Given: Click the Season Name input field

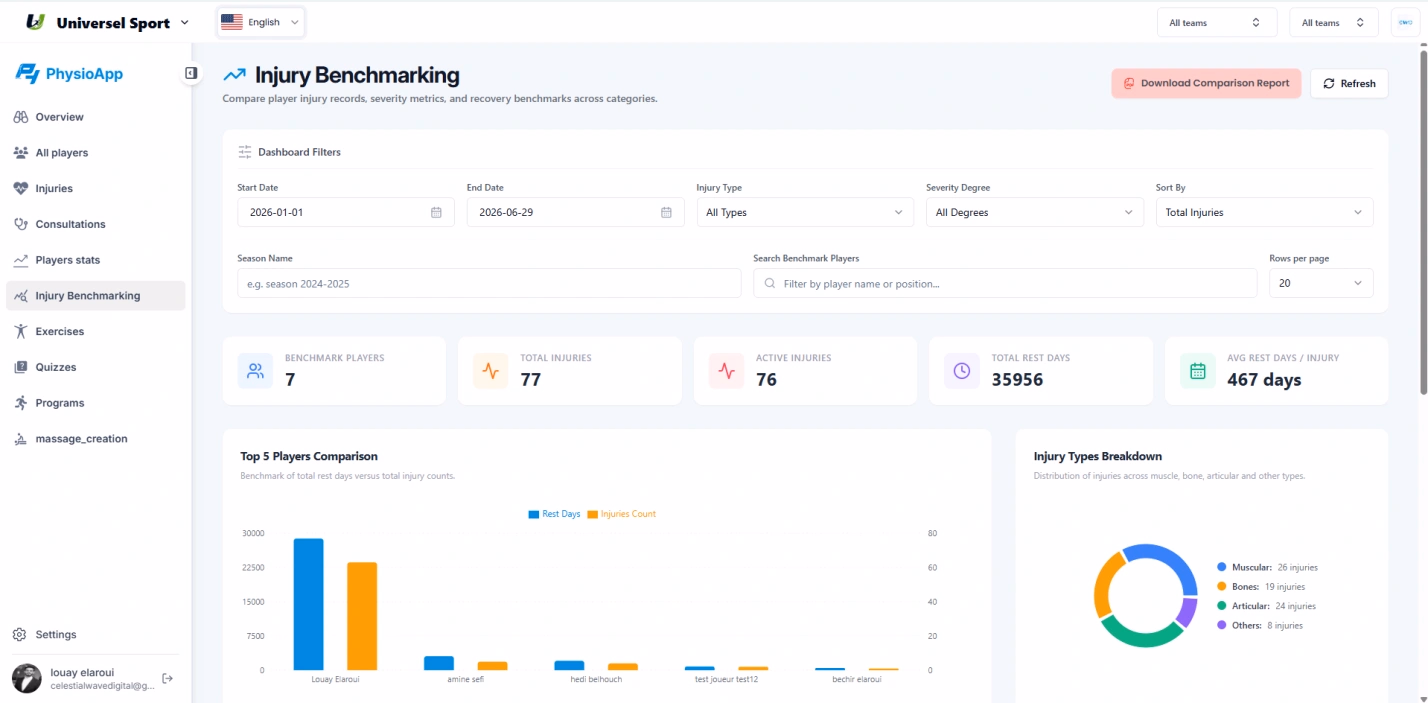Looking at the screenshot, I should [489, 283].
